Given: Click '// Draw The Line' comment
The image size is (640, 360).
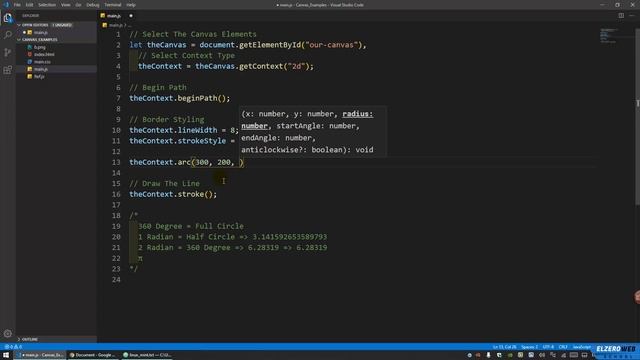Looking at the screenshot, I should pos(164,184).
